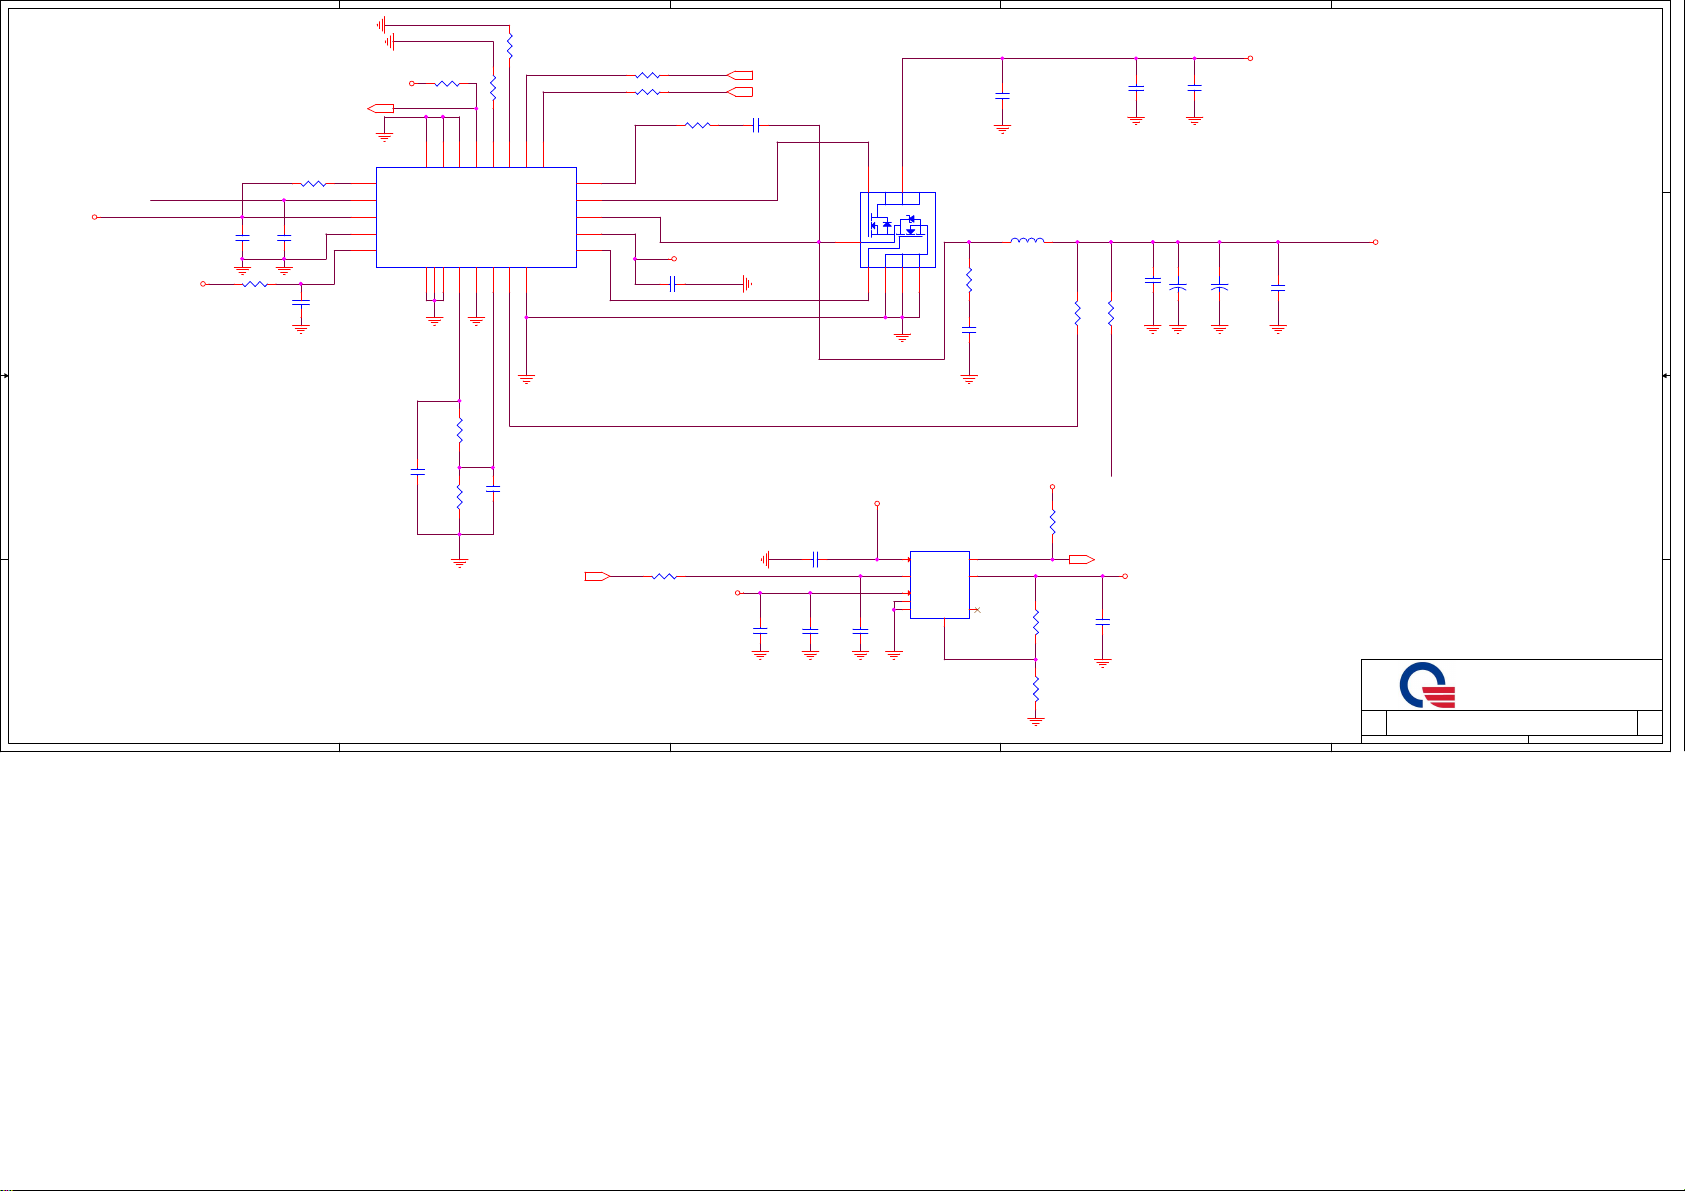Select the inductor coil symbol
Screen dimensions: 1685x1191
pos(1028,240)
